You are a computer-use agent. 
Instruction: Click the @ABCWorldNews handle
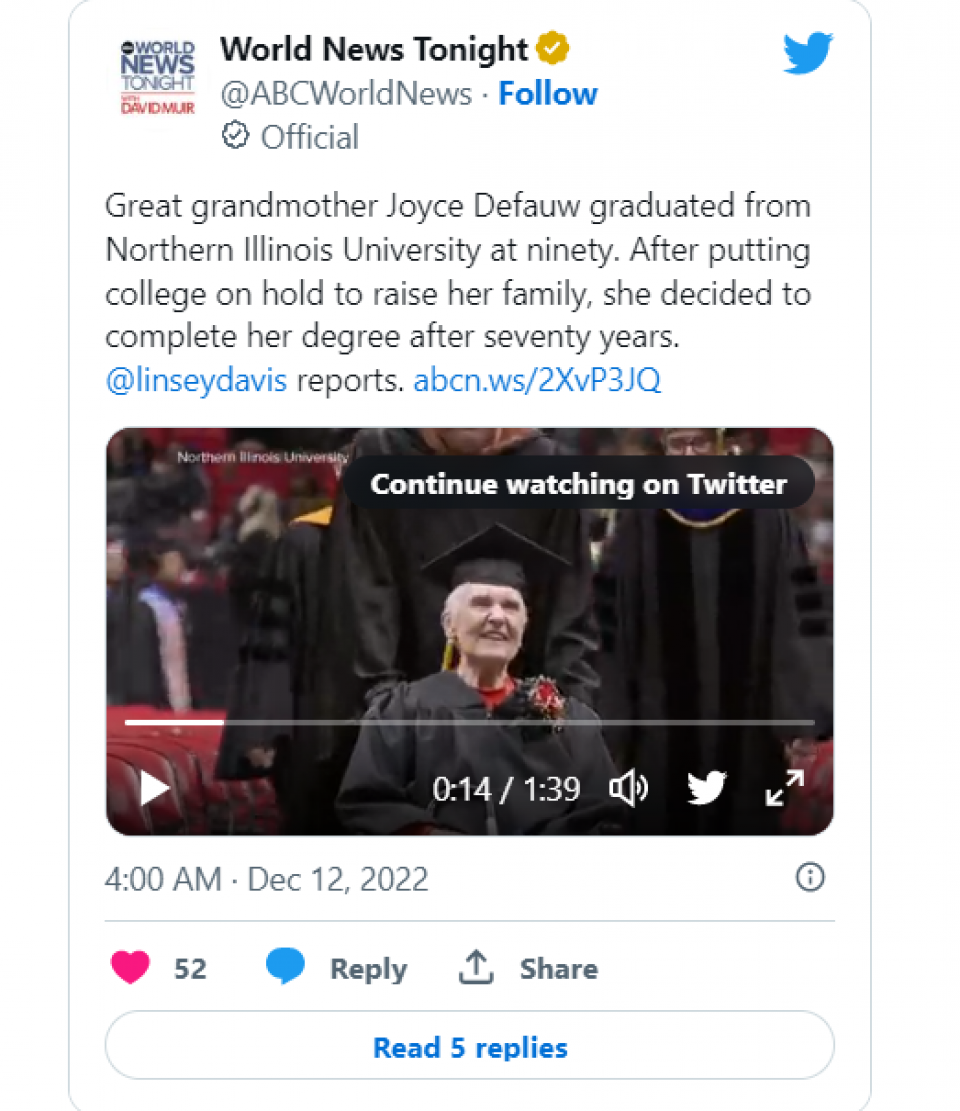coord(346,94)
